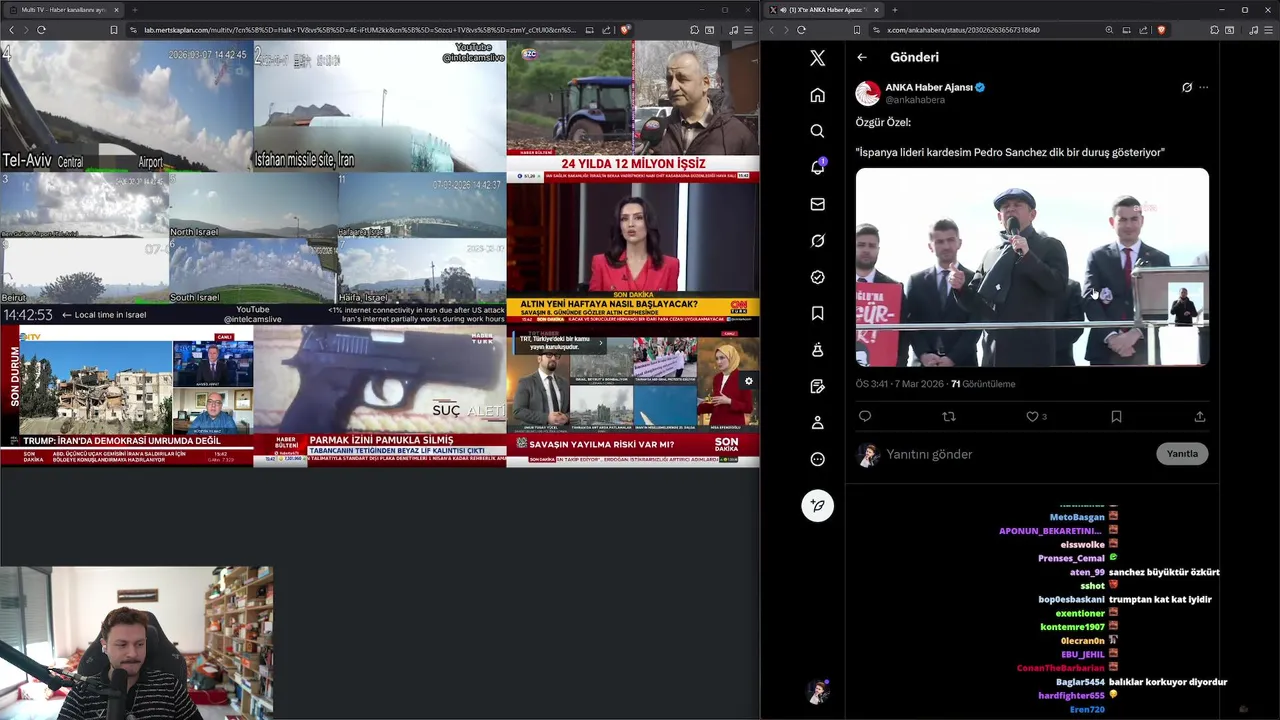Open ANKA Haber Ajansı profile avatar
The width and height of the screenshot is (1280, 720).
click(868, 93)
